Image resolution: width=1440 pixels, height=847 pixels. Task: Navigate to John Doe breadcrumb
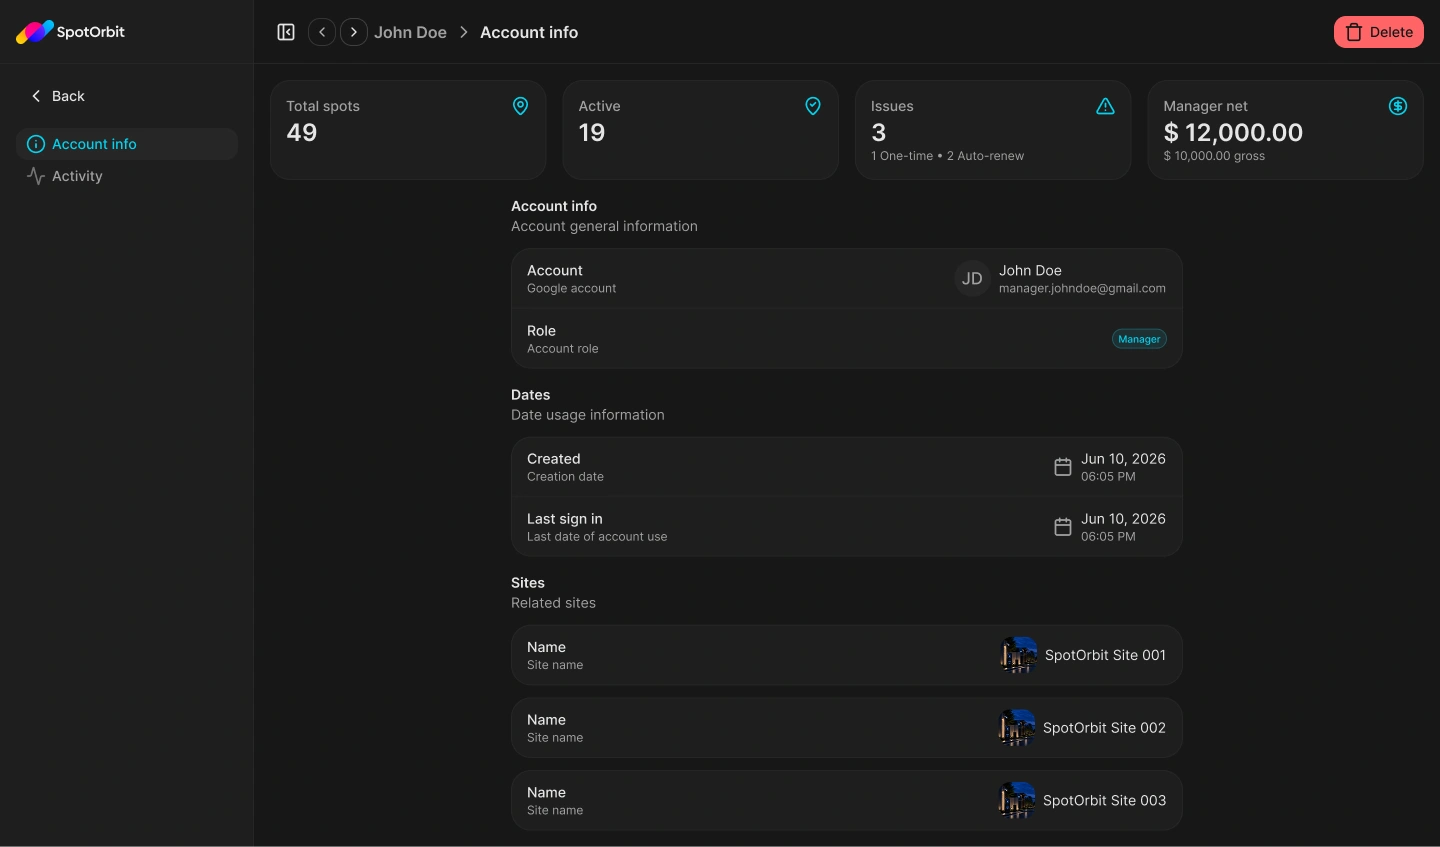click(410, 32)
